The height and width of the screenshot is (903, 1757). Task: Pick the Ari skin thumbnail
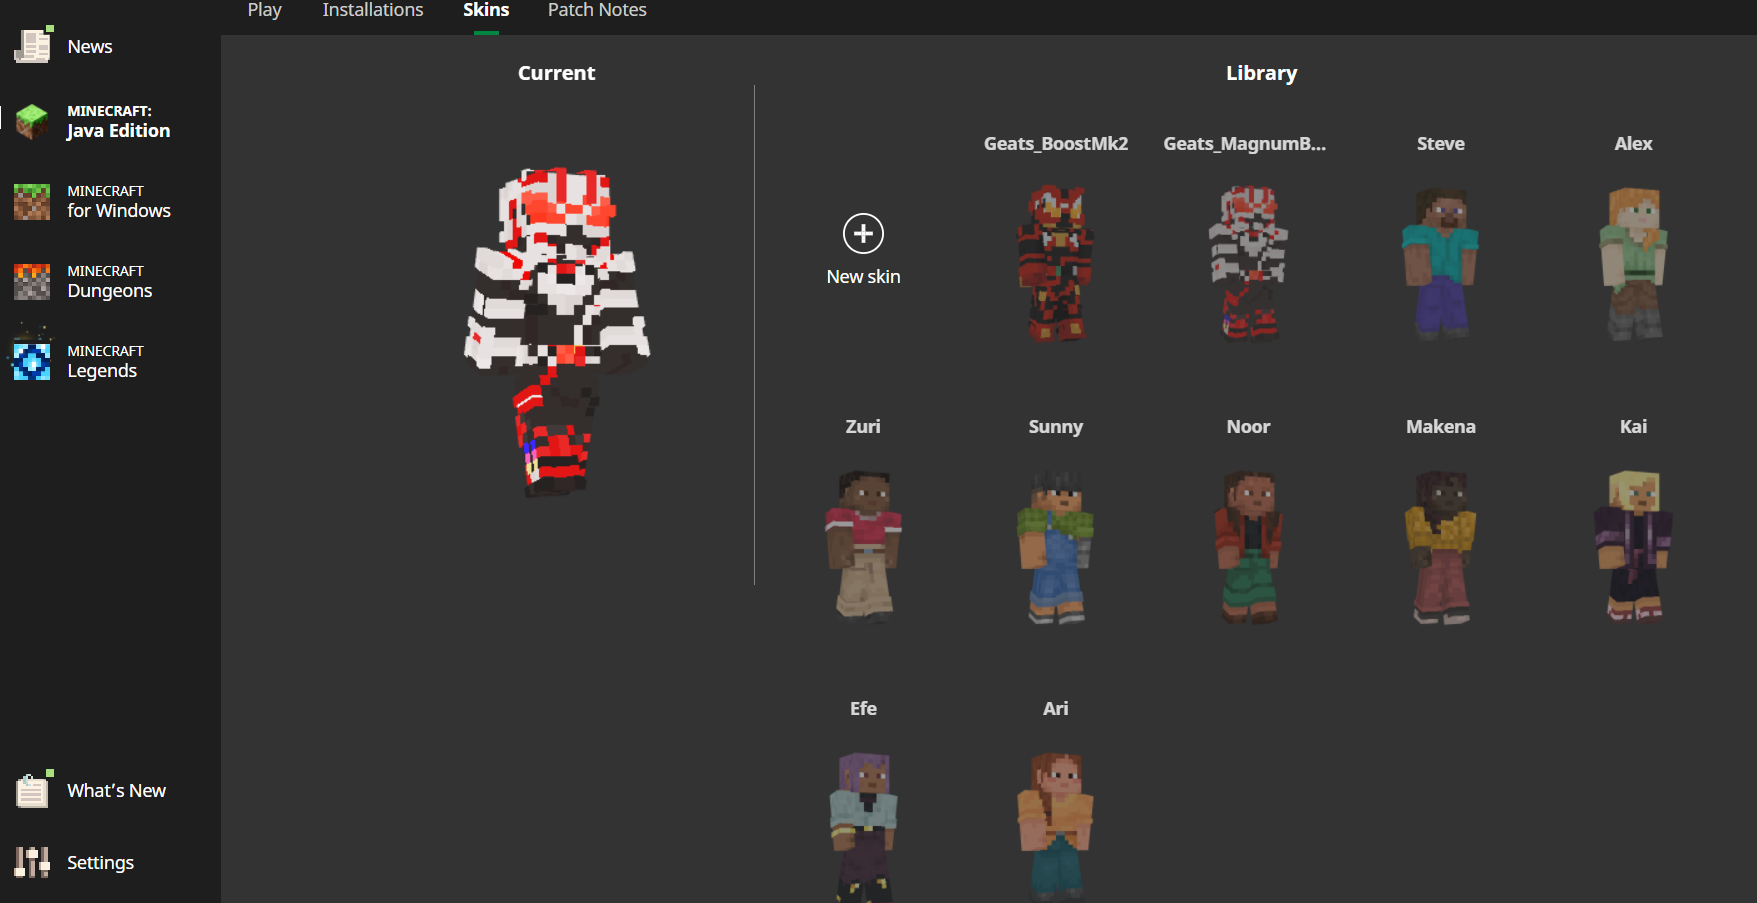[1056, 827]
